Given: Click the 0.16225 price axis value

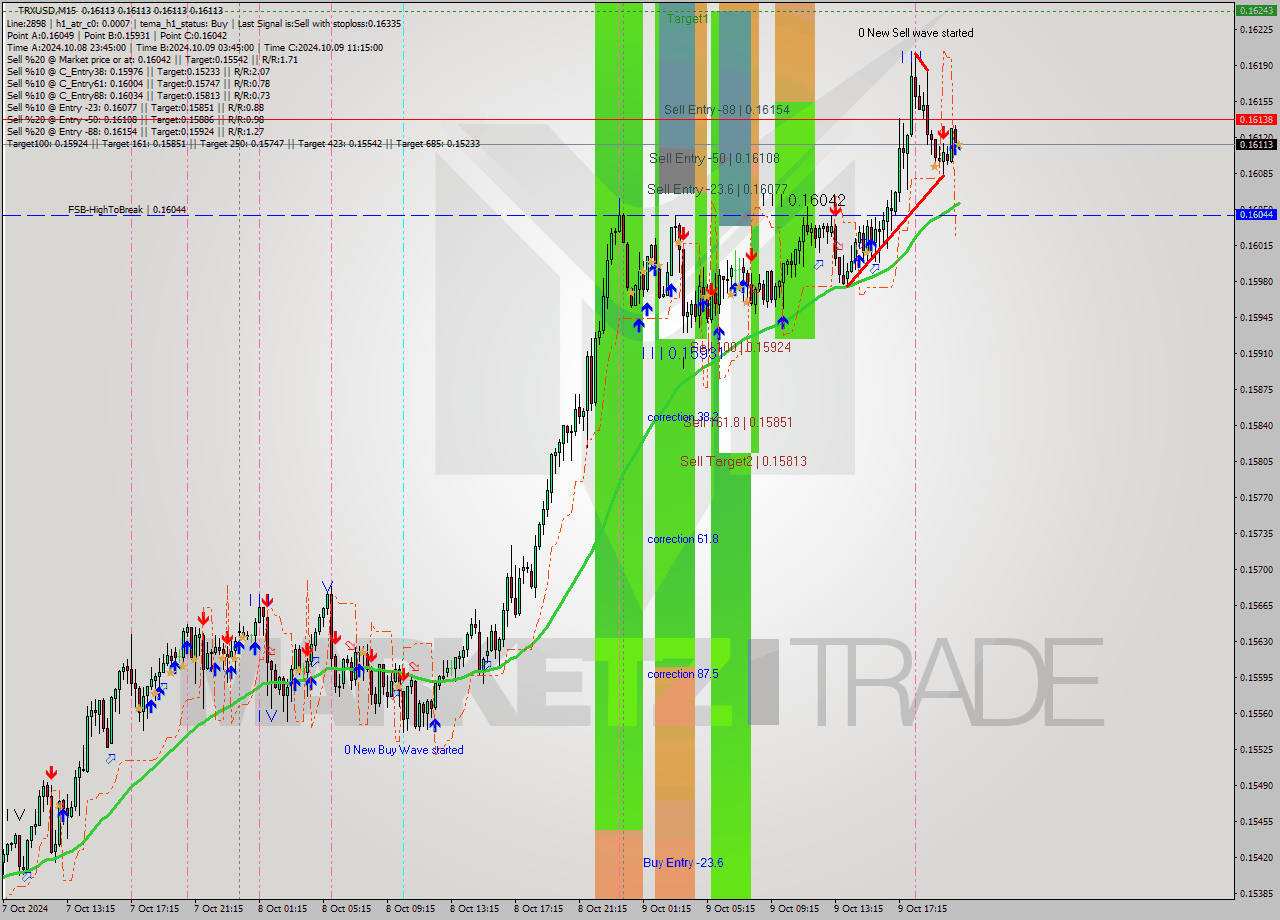Looking at the screenshot, I should (x=1255, y=29).
